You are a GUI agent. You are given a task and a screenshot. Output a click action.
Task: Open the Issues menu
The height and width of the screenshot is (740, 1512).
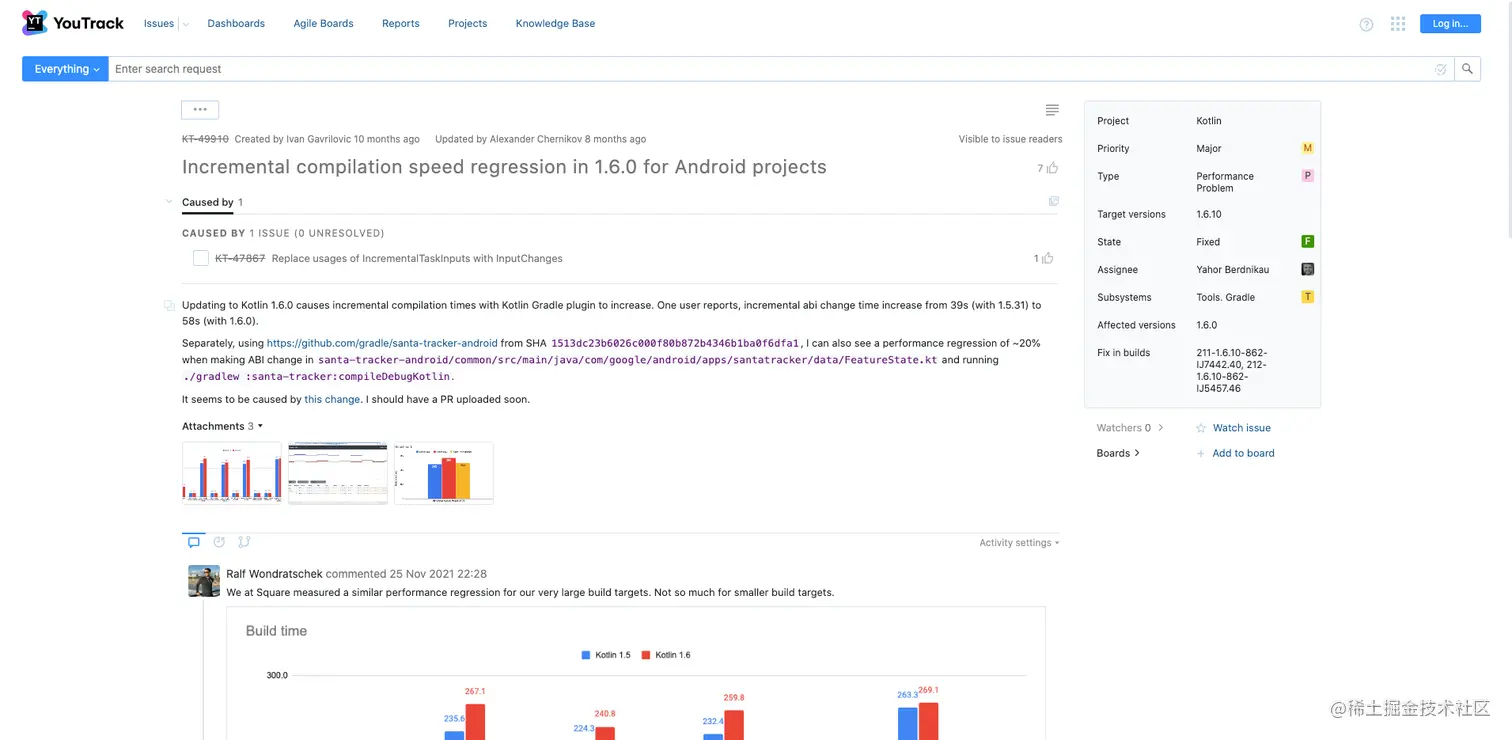click(159, 24)
